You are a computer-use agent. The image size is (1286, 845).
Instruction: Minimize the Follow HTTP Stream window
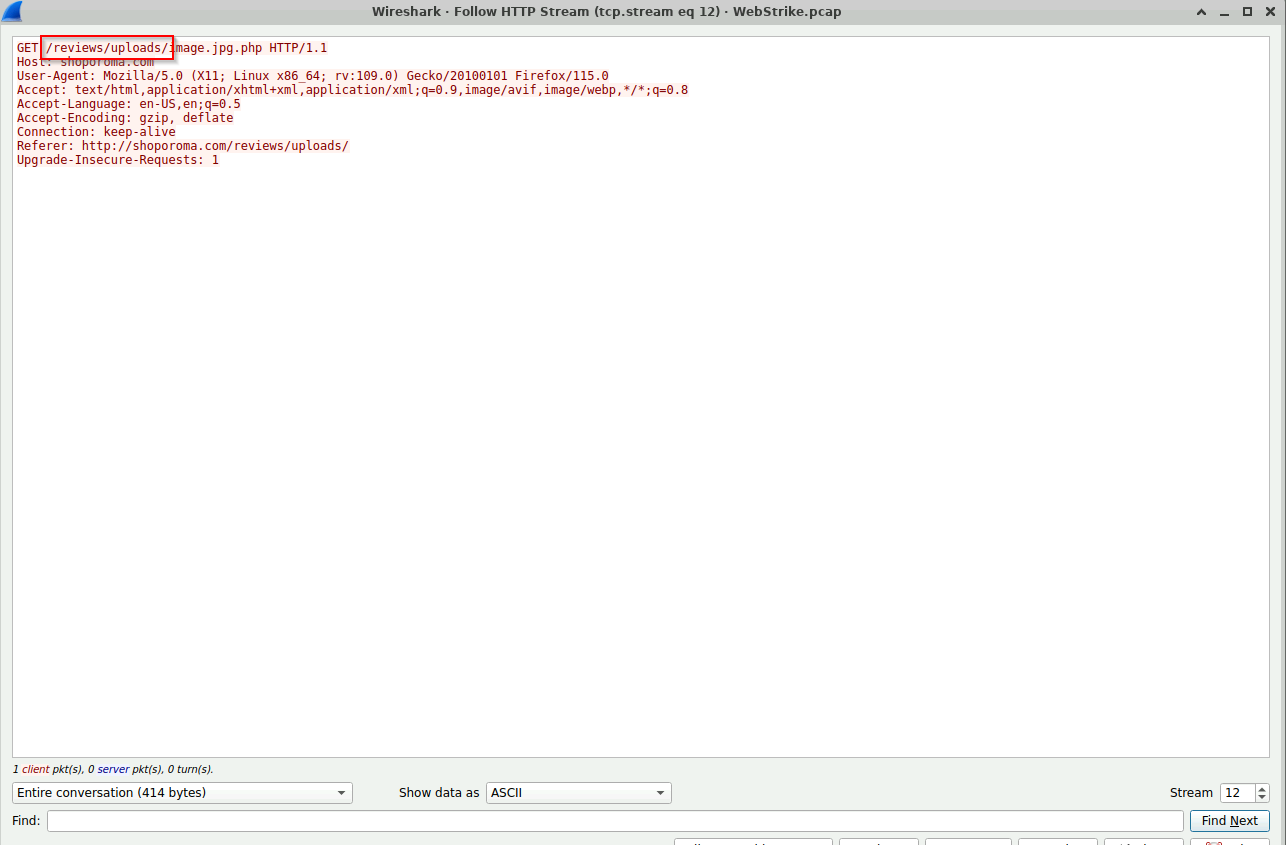coord(1225,11)
